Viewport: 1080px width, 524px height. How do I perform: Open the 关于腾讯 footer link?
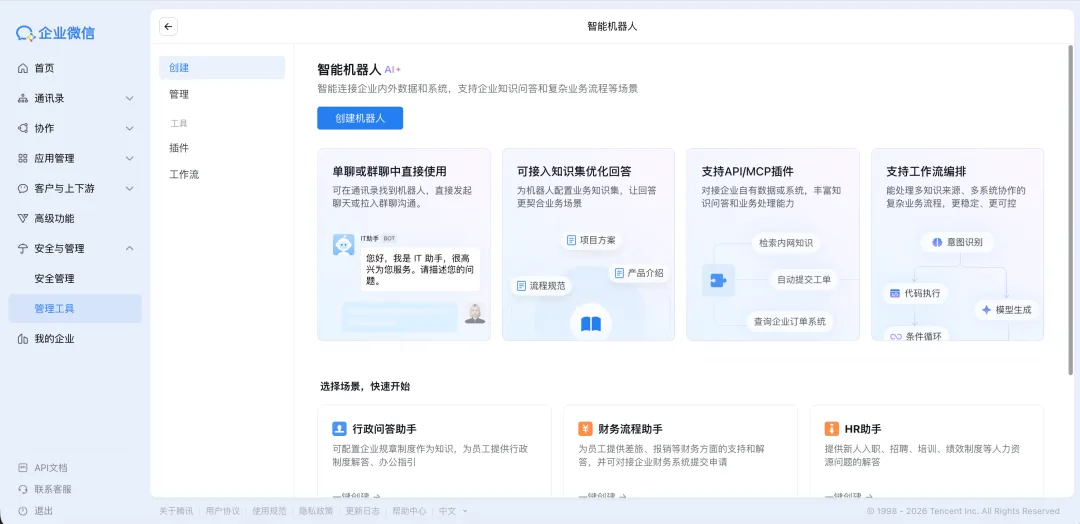pyautogui.click(x=176, y=511)
